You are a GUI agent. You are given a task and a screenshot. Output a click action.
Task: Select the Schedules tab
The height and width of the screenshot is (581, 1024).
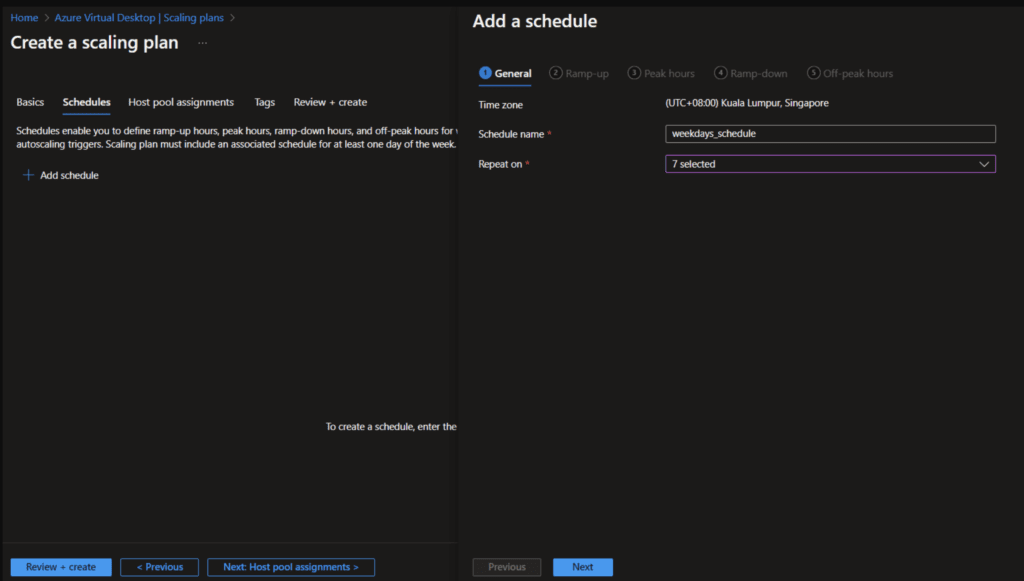tap(86, 102)
